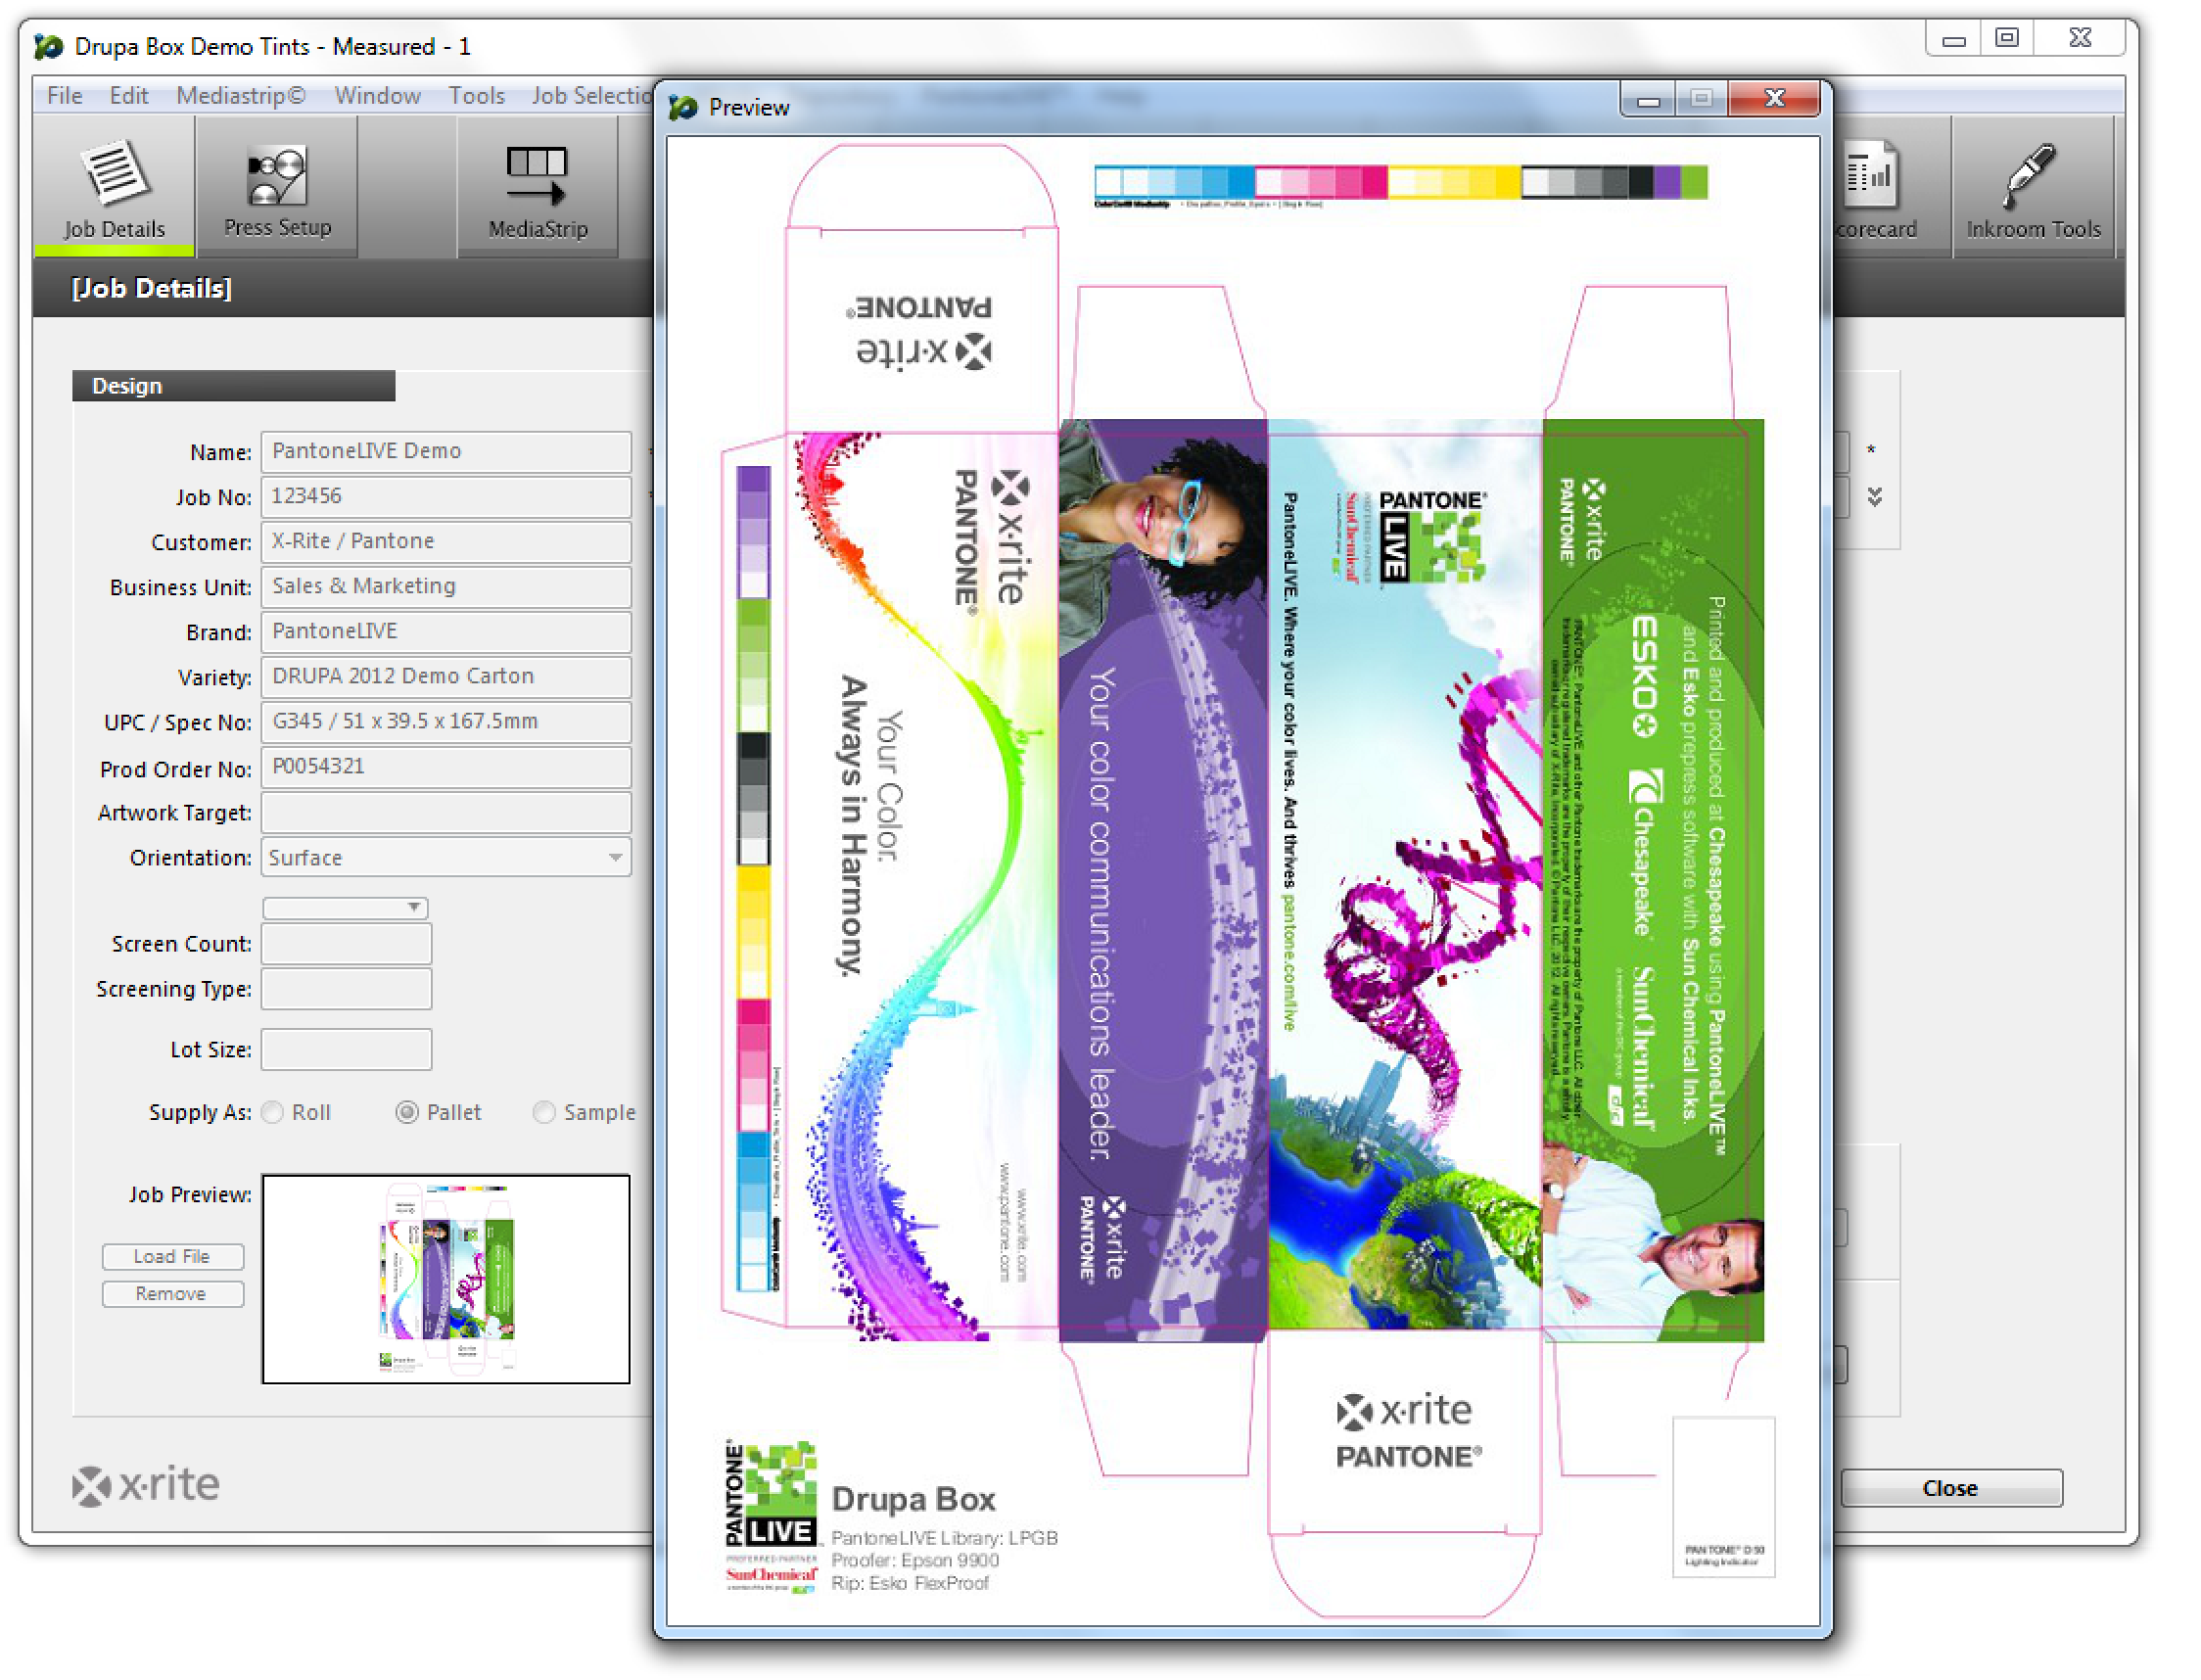Click the X-Rite logo at bottom left

146,1486
